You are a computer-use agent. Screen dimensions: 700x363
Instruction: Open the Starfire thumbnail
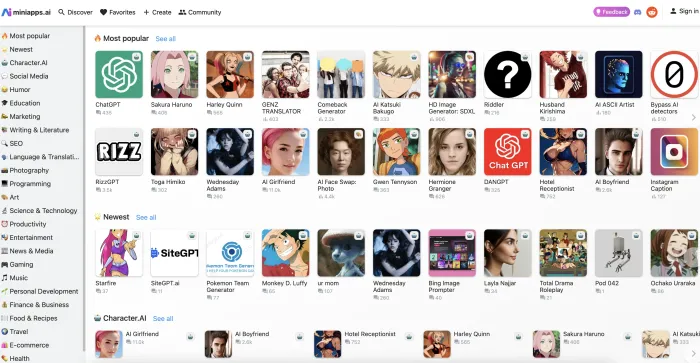pyautogui.click(x=119, y=253)
